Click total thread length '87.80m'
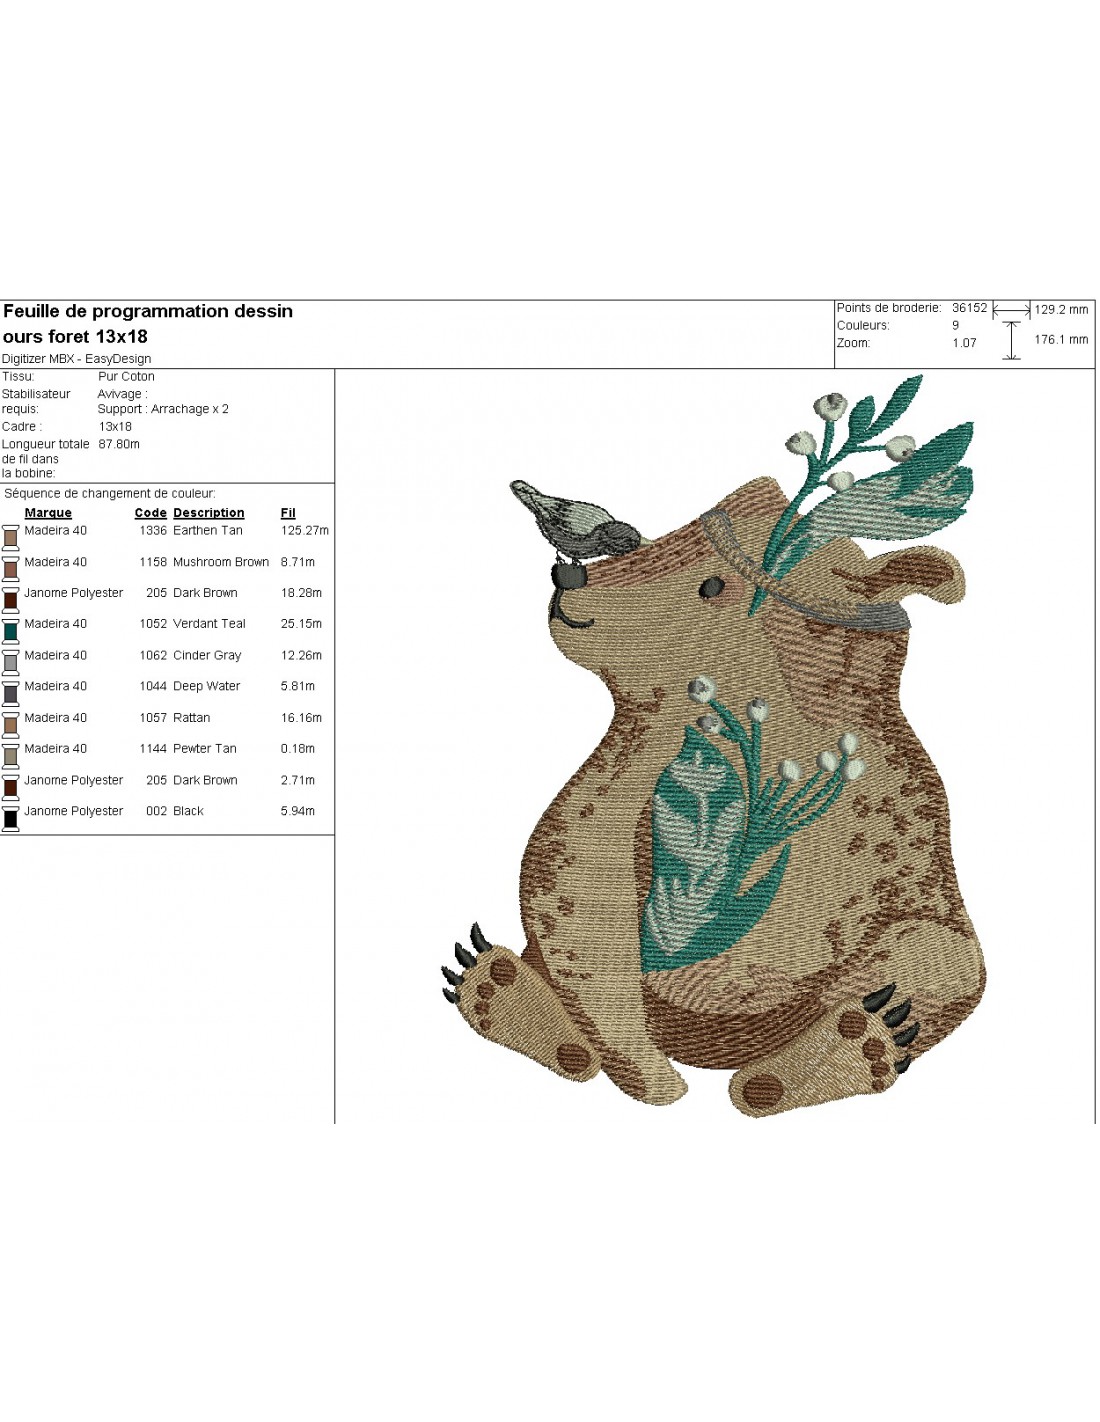 pos(119,444)
